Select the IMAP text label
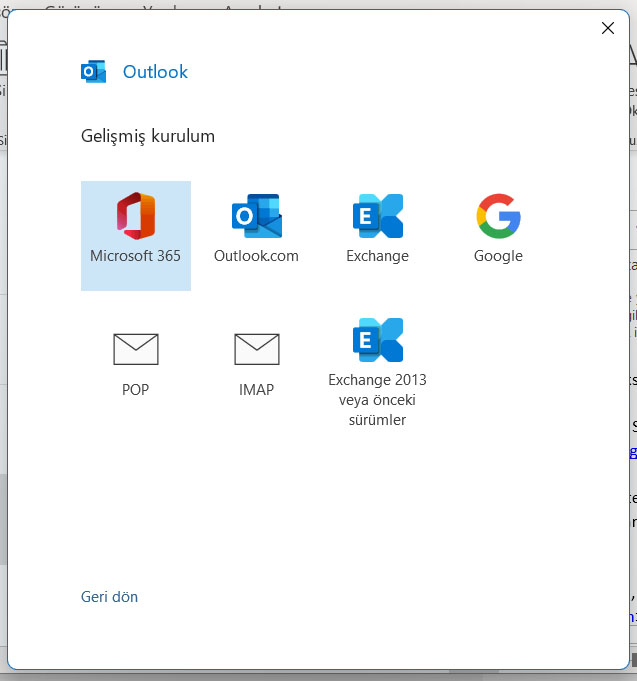The height and width of the screenshot is (681, 637). click(256, 390)
